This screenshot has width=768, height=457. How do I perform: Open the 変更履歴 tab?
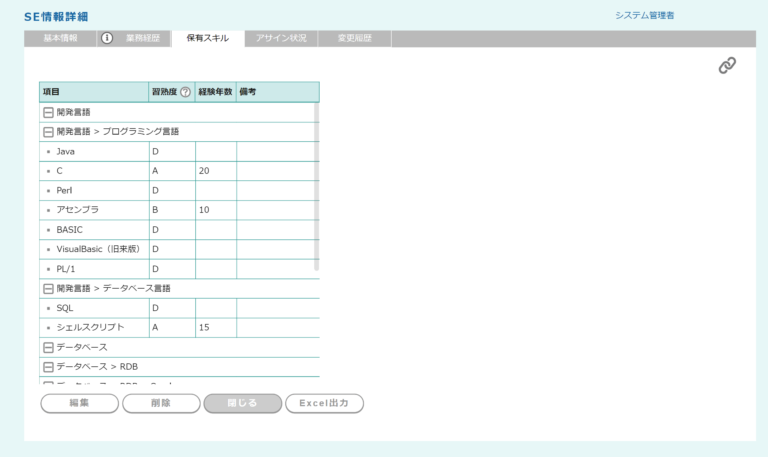354,38
